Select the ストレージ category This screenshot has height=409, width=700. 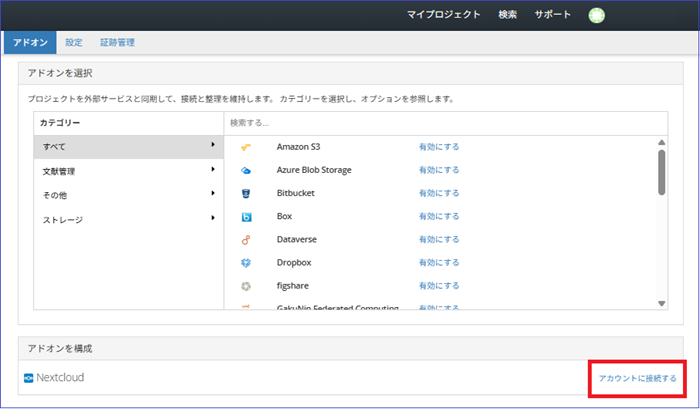pyautogui.click(x=129, y=219)
